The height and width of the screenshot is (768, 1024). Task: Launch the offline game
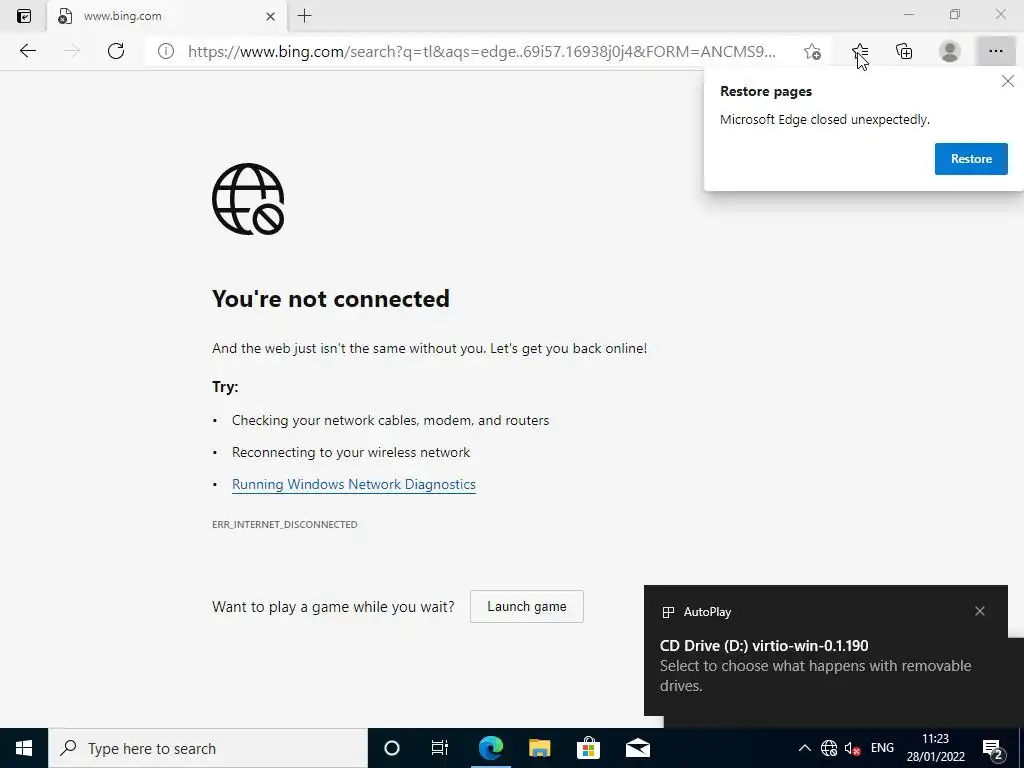(x=526, y=607)
